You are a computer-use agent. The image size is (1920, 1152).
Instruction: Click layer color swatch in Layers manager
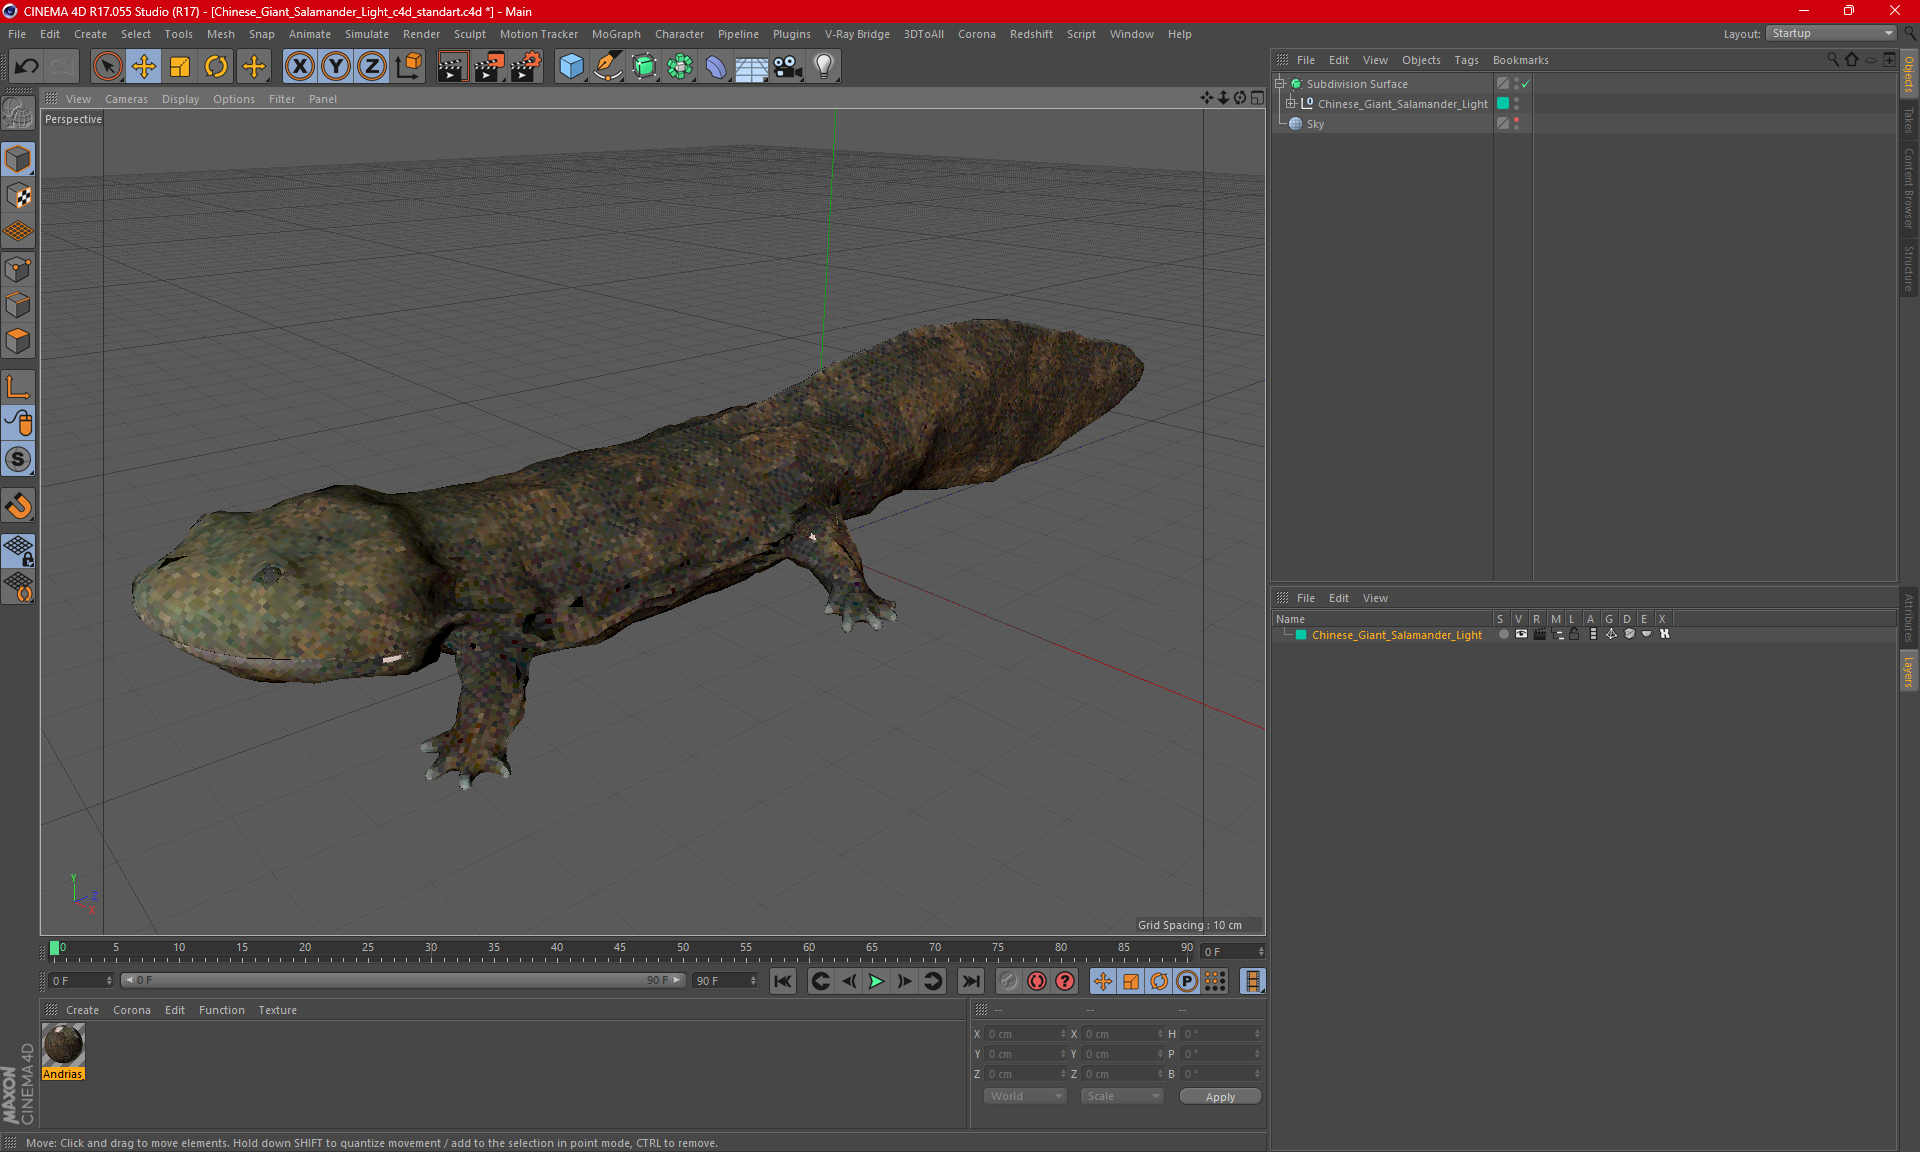(1301, 635)
